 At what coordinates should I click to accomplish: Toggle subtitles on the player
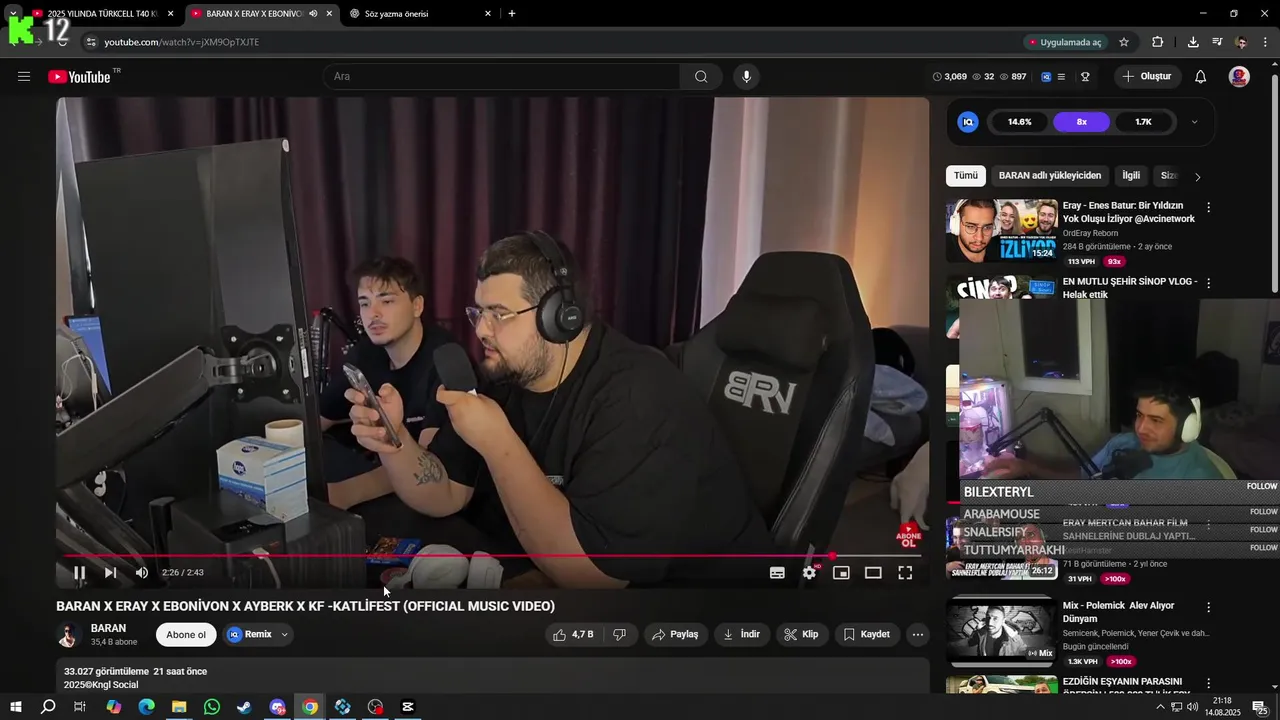777,573
